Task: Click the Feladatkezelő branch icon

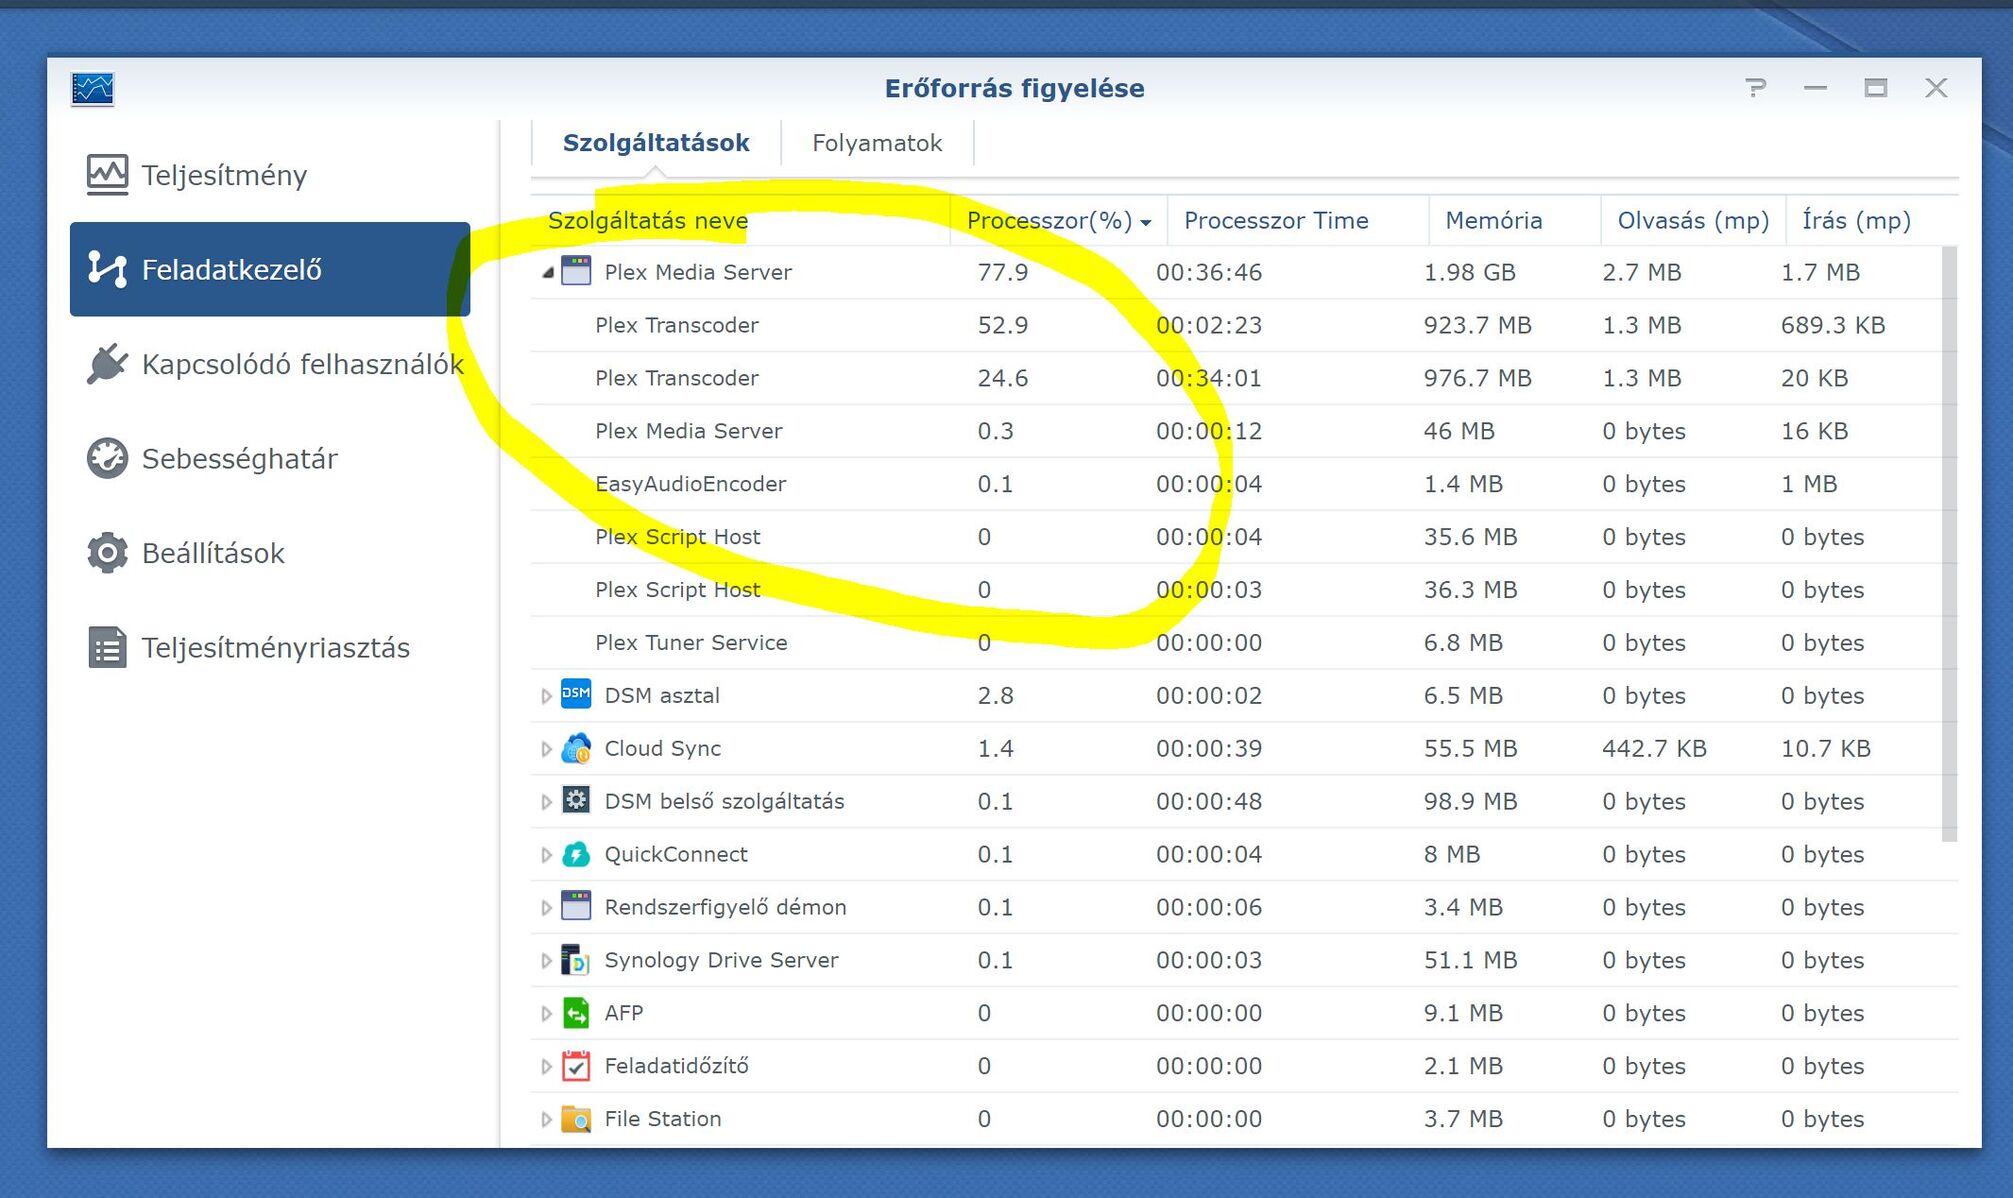Action: 107,269
